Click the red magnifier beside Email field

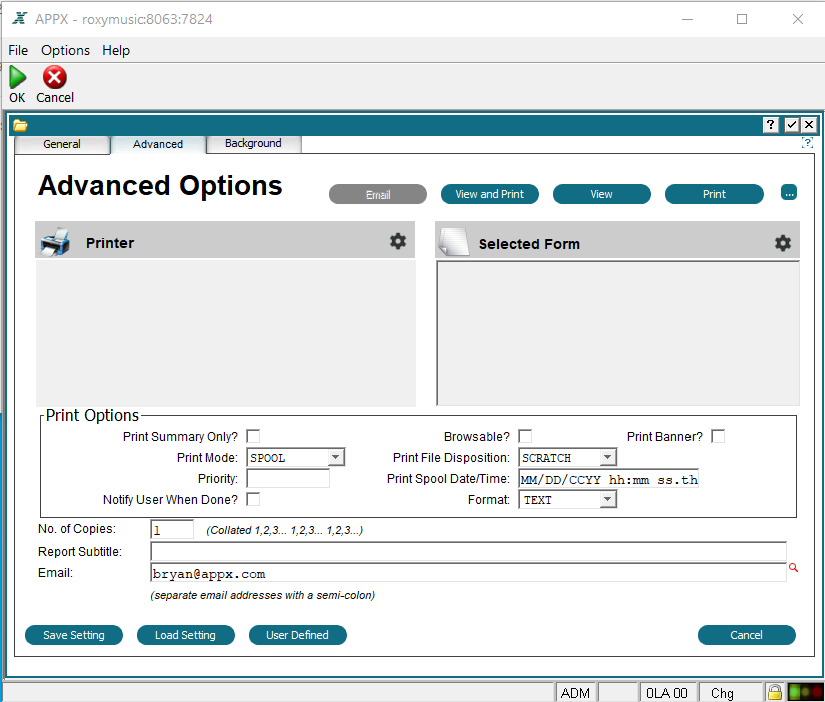(793, 567)
